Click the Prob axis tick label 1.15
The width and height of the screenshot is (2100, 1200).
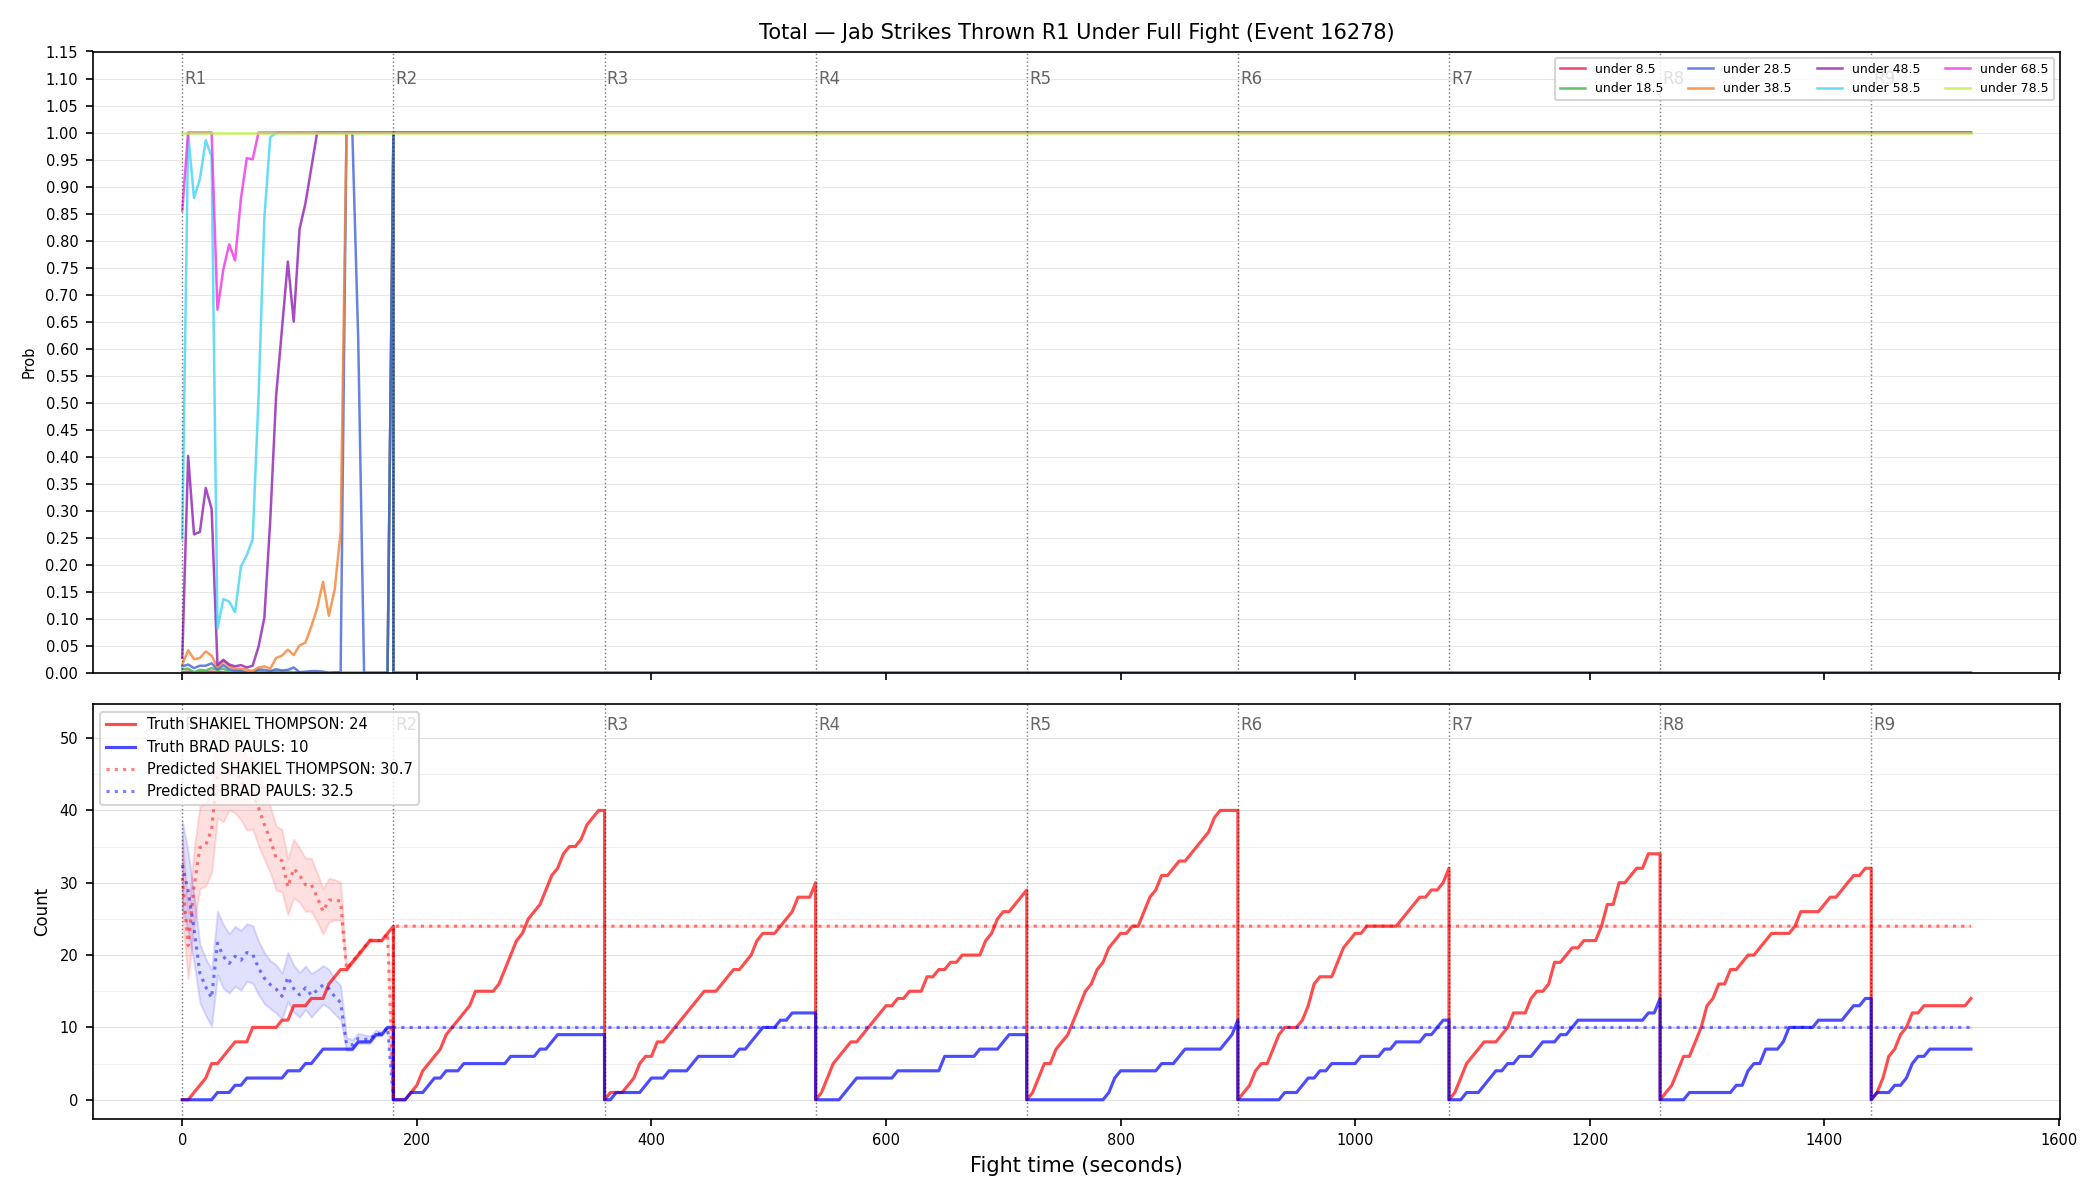coord(62,52)
